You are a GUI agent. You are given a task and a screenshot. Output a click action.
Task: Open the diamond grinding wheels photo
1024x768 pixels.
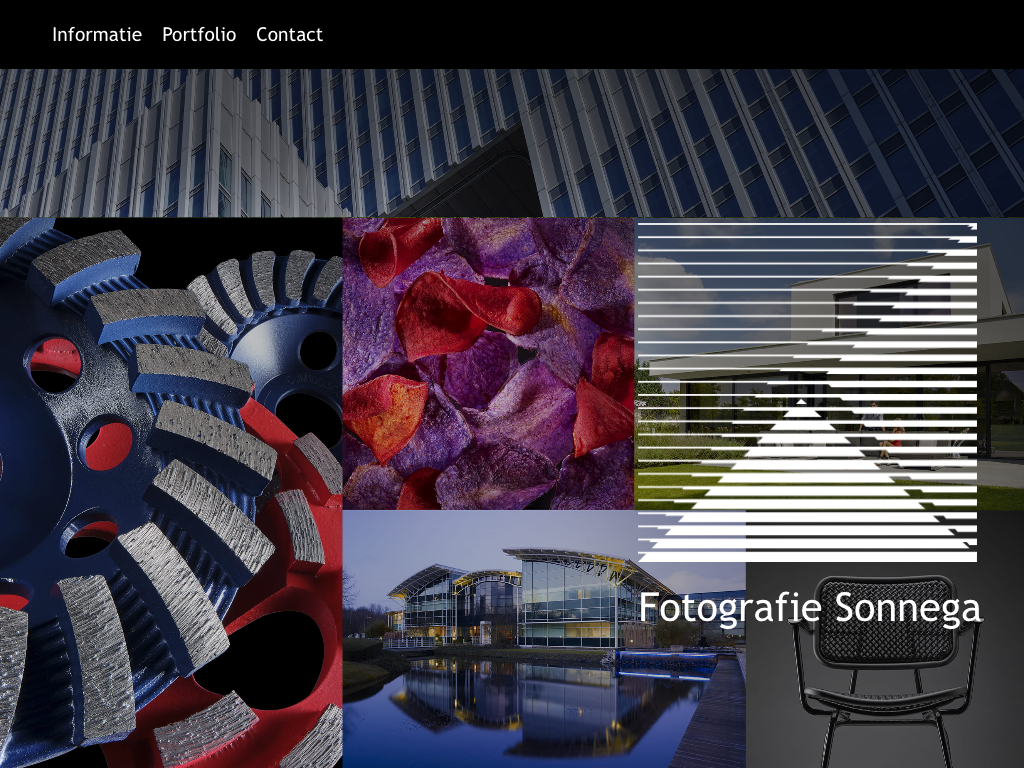170,492
